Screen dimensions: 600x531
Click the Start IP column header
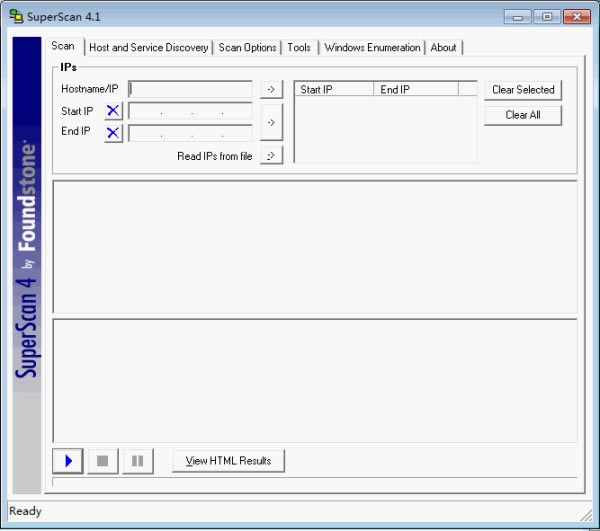pos(334,90)
